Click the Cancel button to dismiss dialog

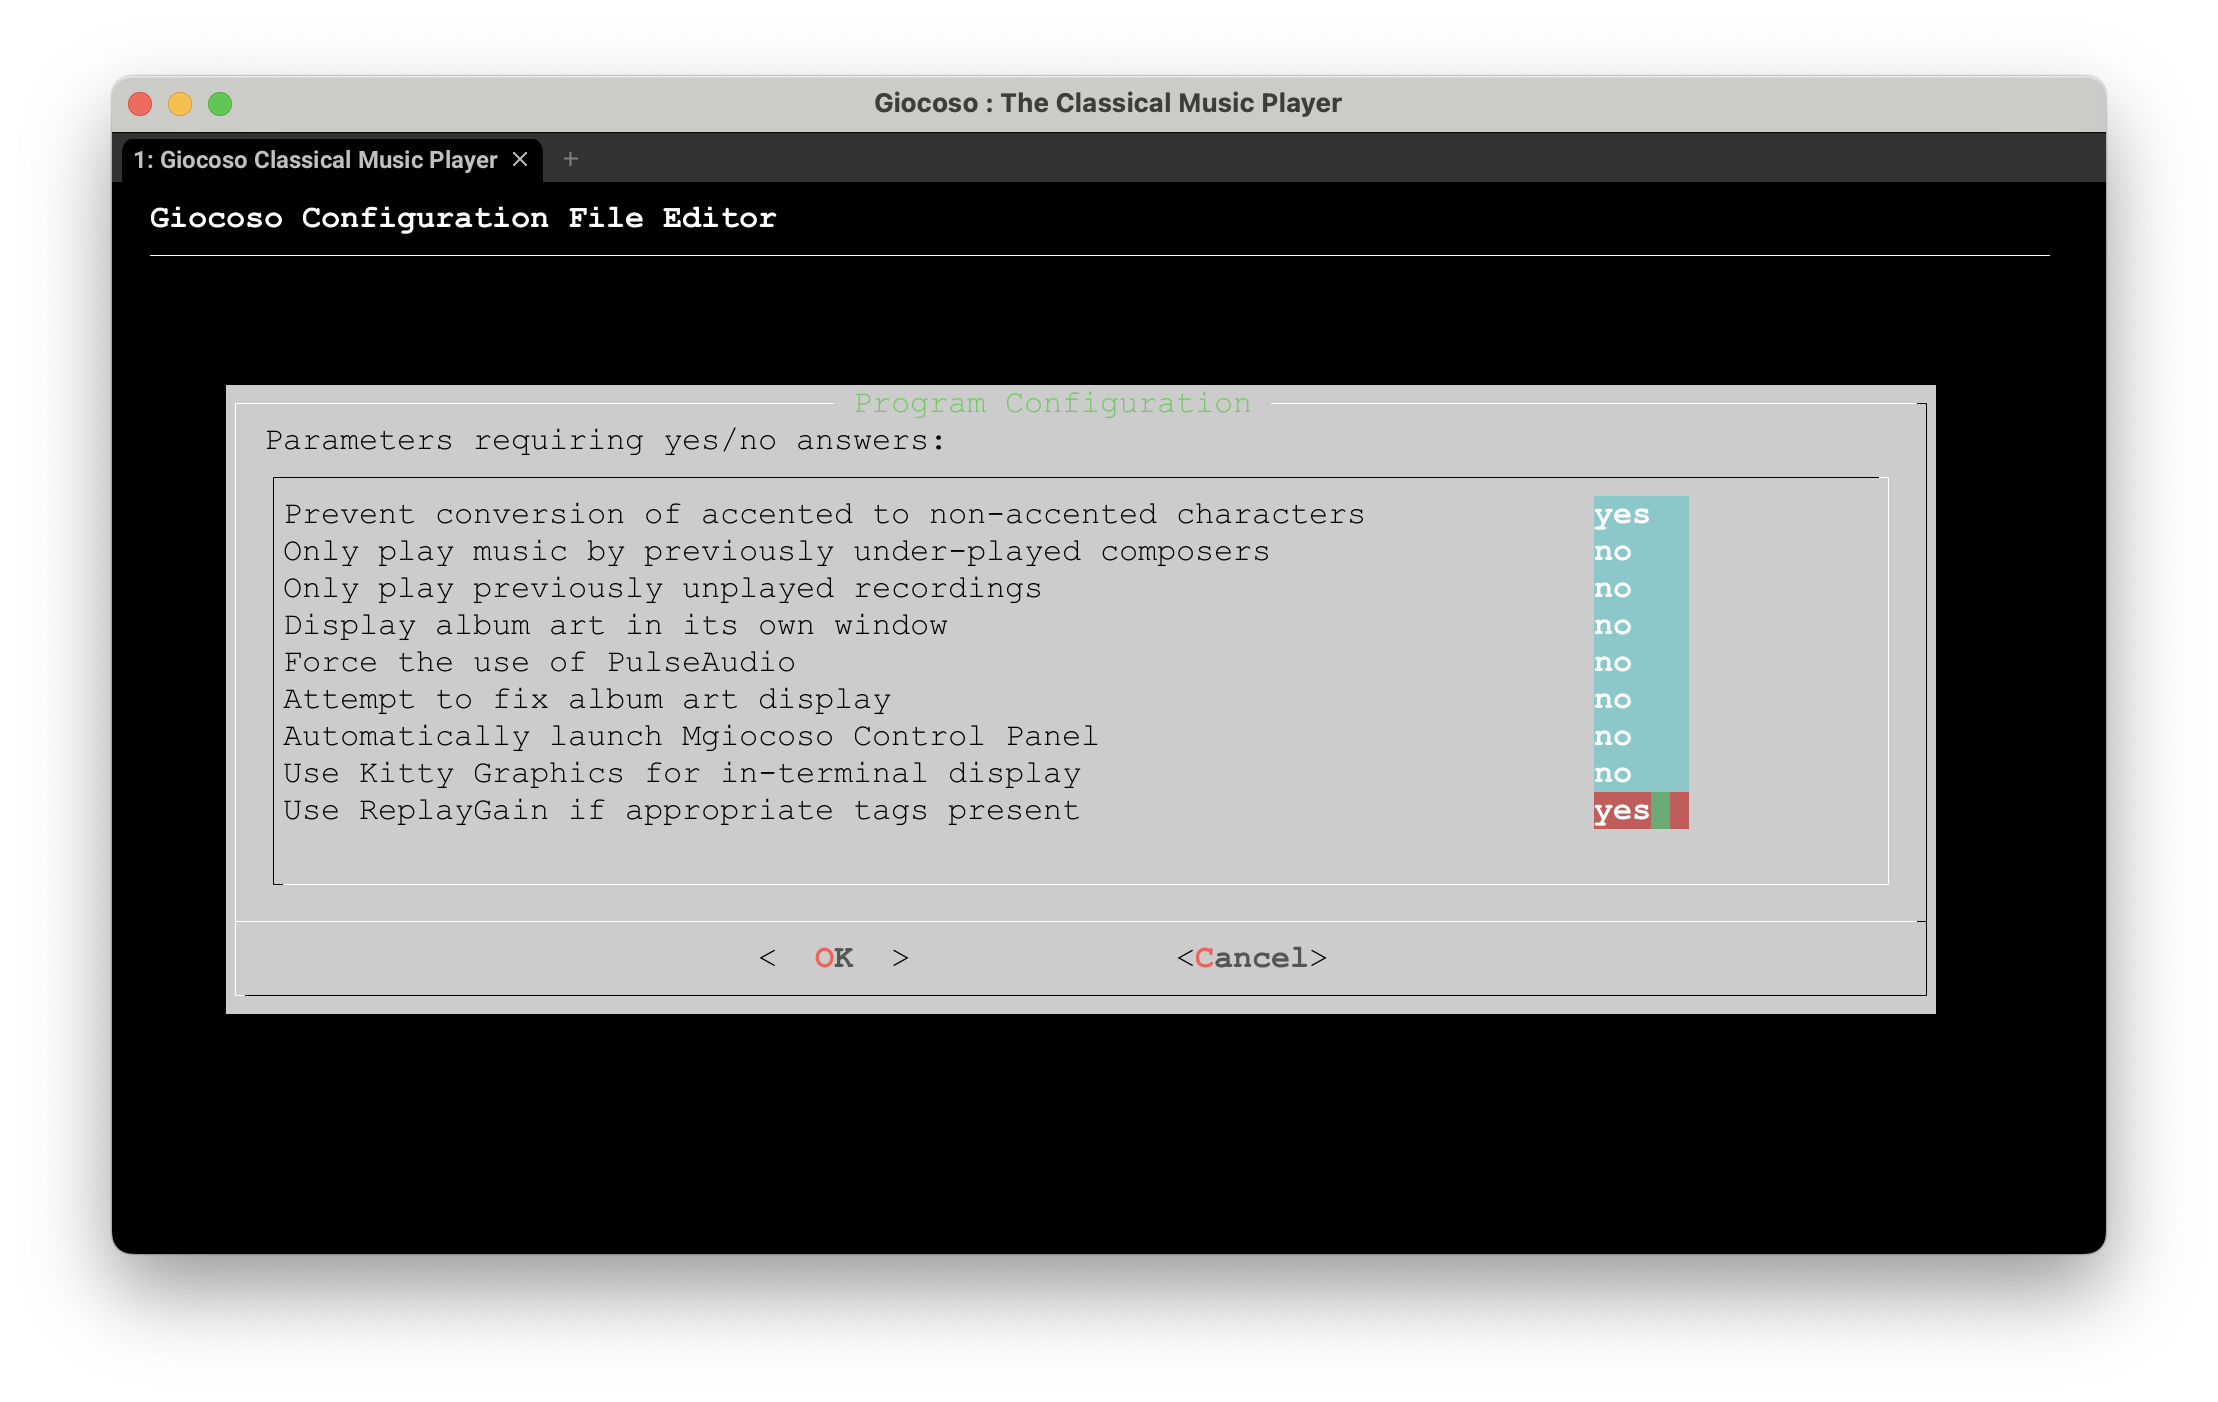pyautogui.click(x=1253, y=957)
